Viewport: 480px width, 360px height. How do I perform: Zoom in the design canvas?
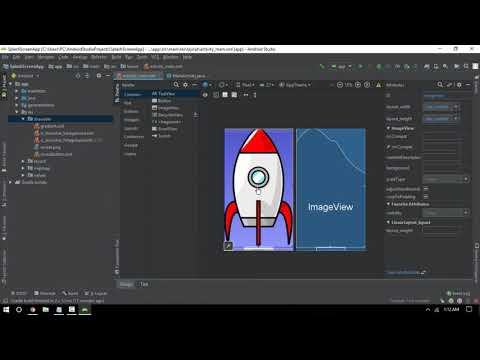pos(358,85)
